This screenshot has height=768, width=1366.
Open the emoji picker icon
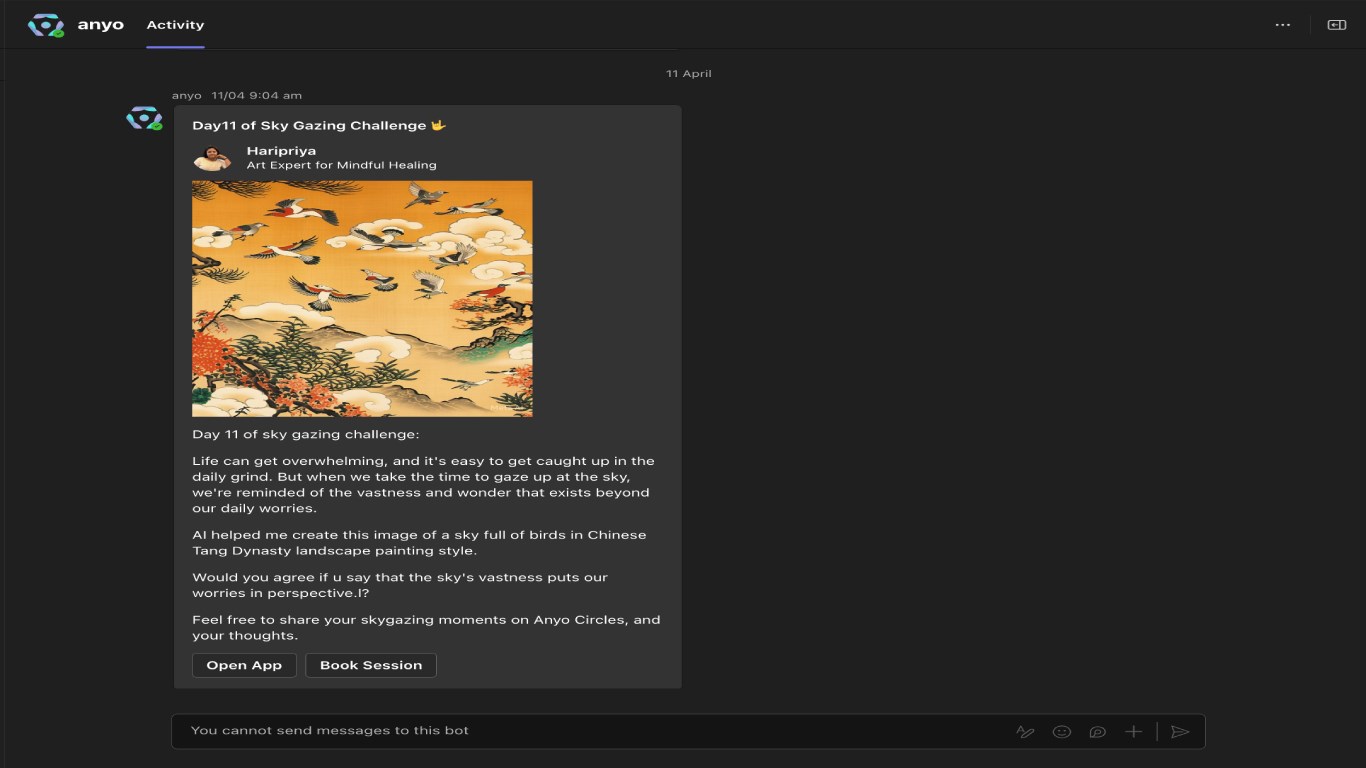coord(1062,732)
